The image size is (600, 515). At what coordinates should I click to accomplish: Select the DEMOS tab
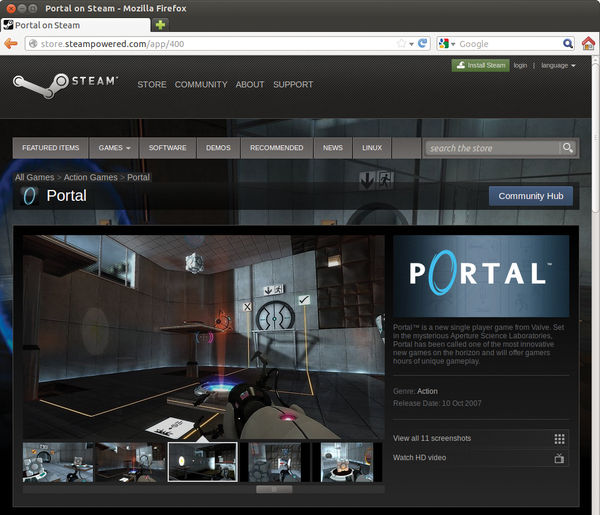click(218, 148)
